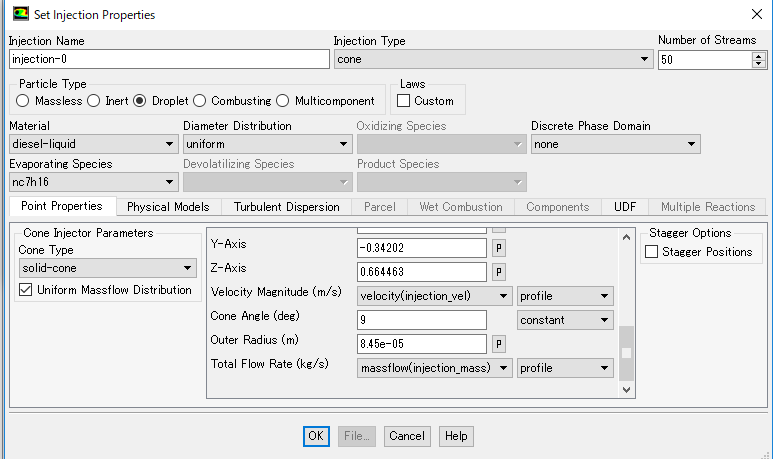Open Total Flow Rate profile type dropdown
The height and width of the screenshot is (459, 773).
point(565,368)
